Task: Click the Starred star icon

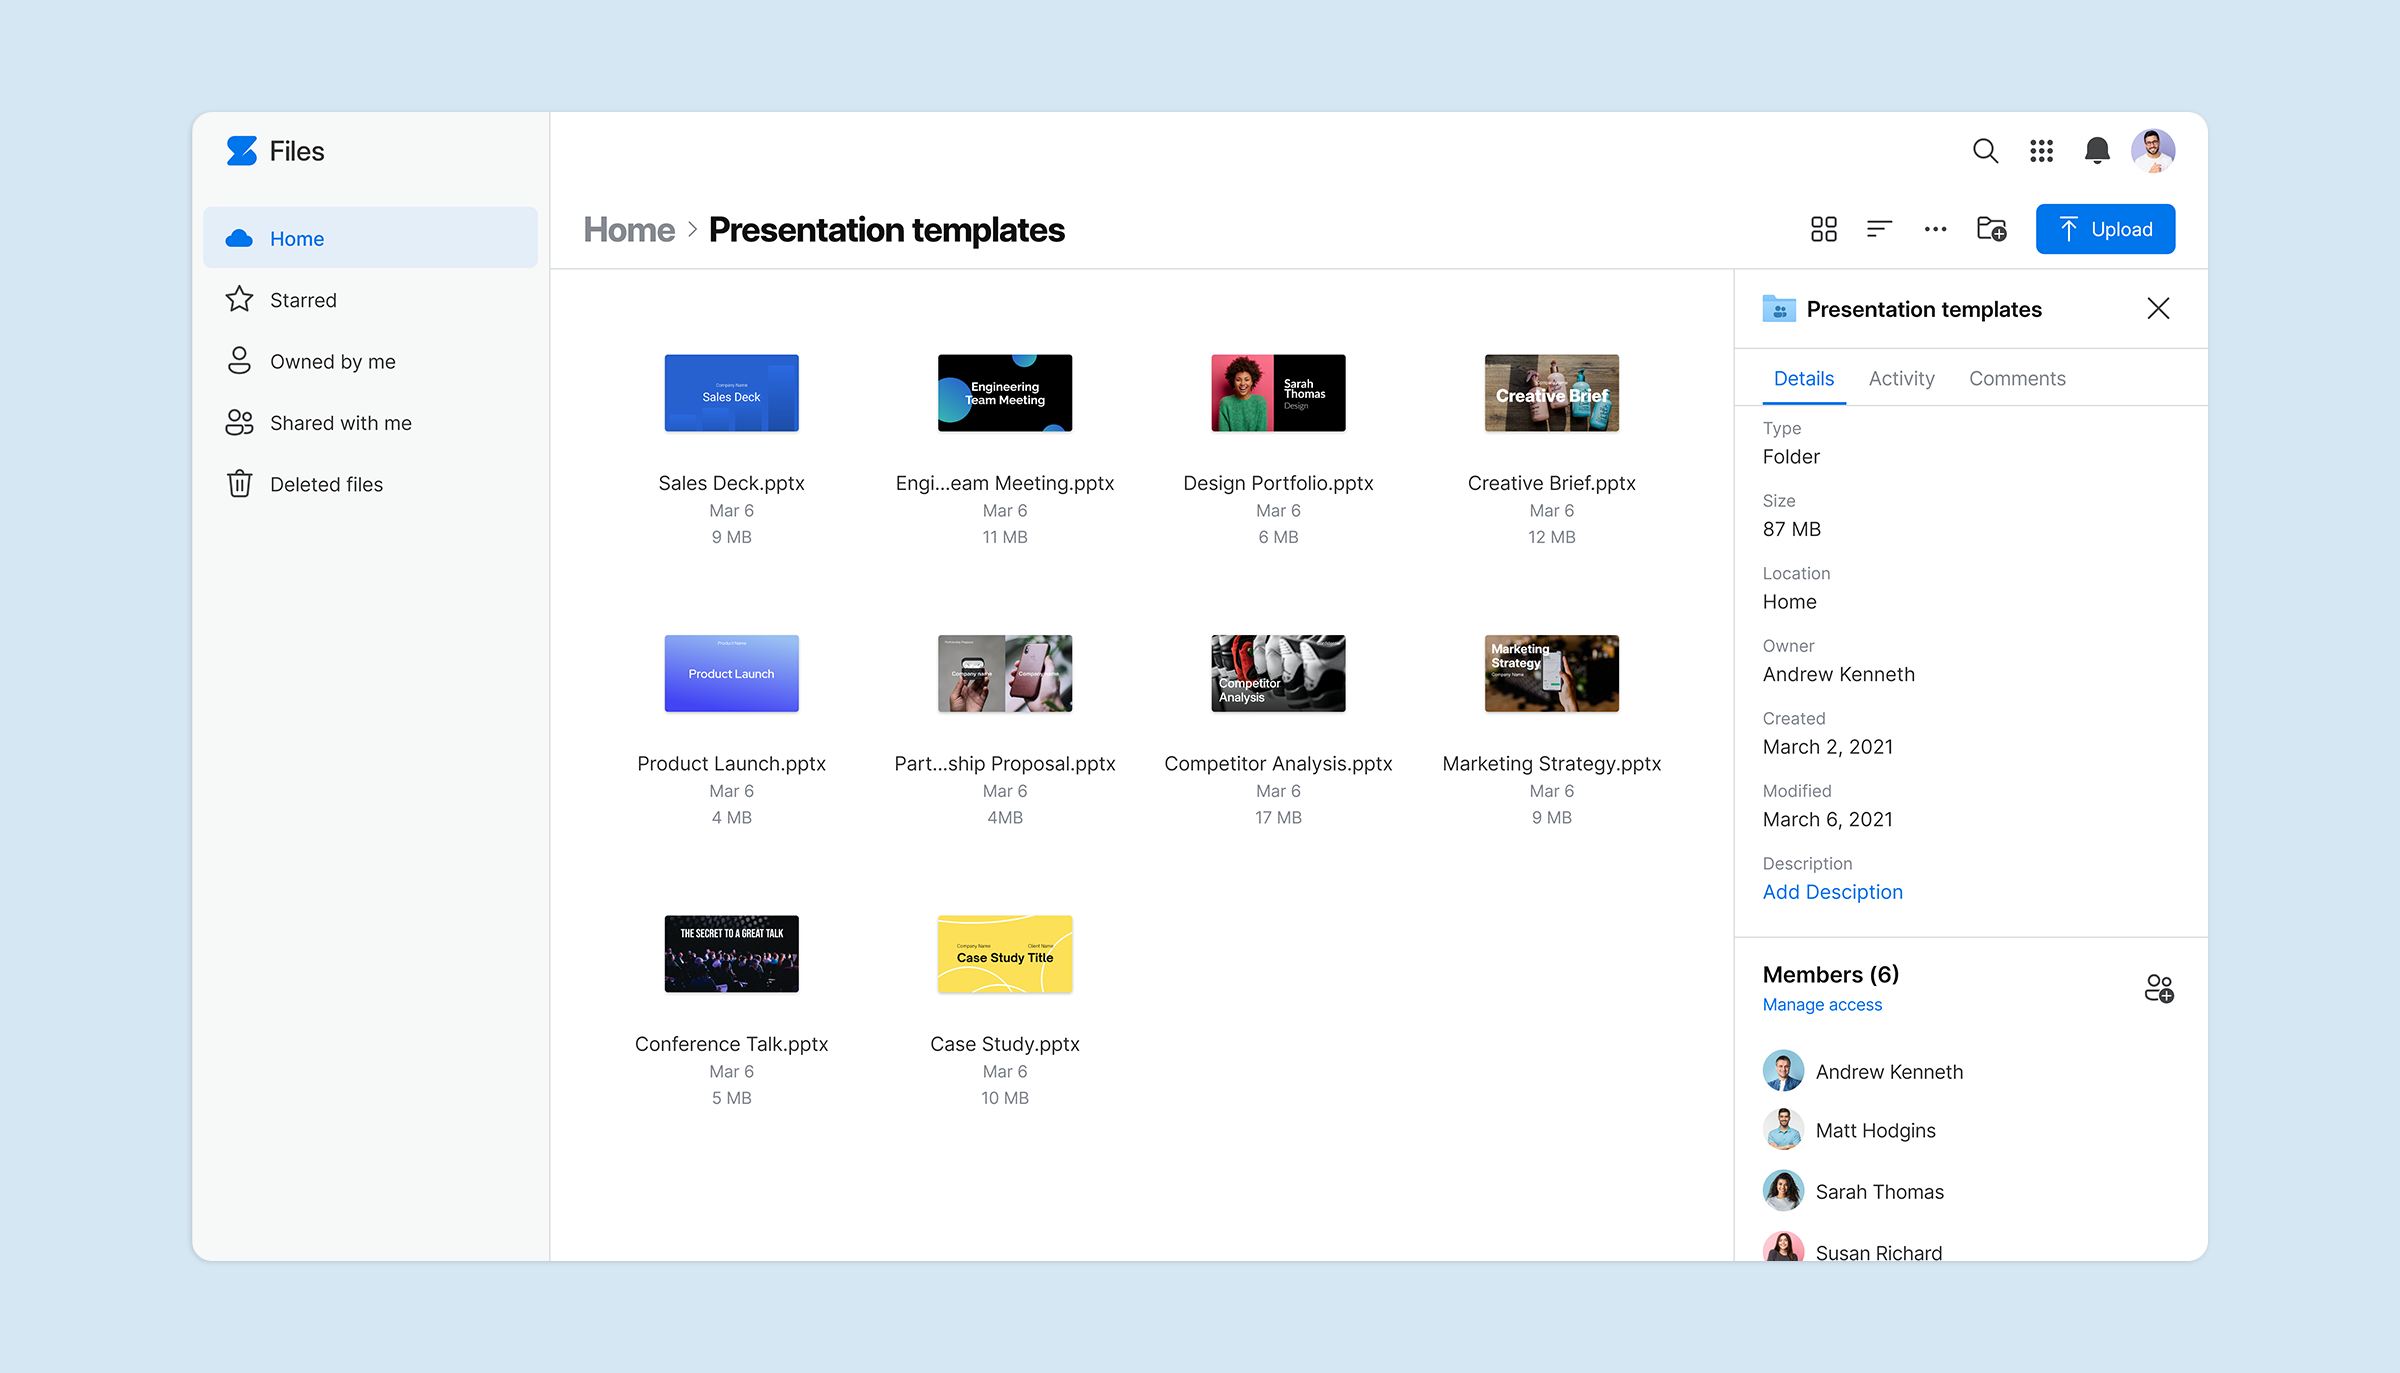Action: point(239,299)
